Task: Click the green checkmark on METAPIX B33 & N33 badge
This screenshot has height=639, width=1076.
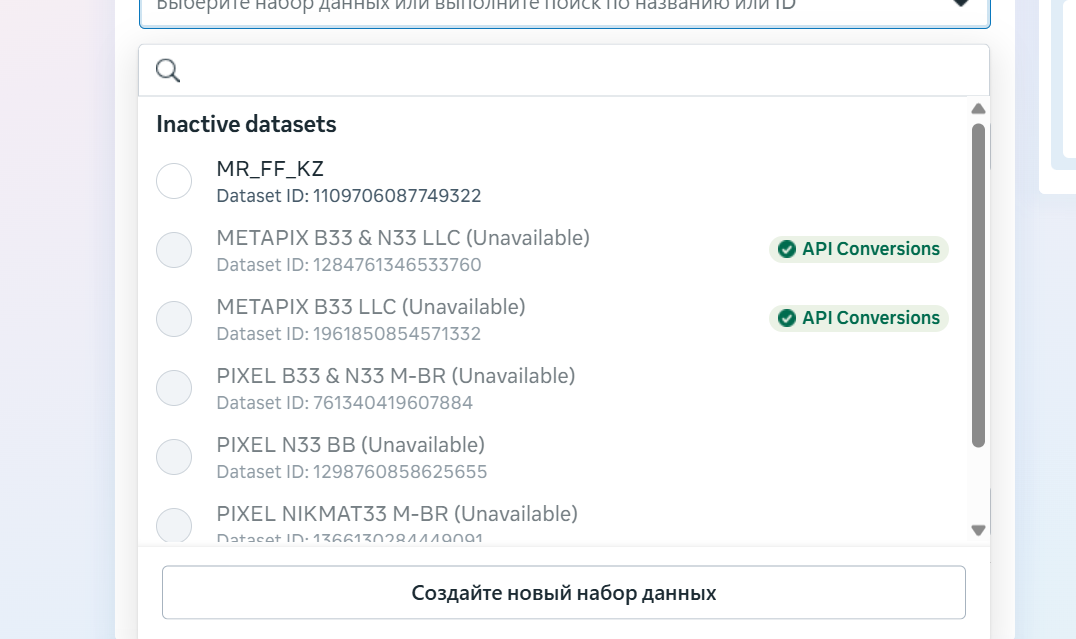Action: tap(787, 249)
